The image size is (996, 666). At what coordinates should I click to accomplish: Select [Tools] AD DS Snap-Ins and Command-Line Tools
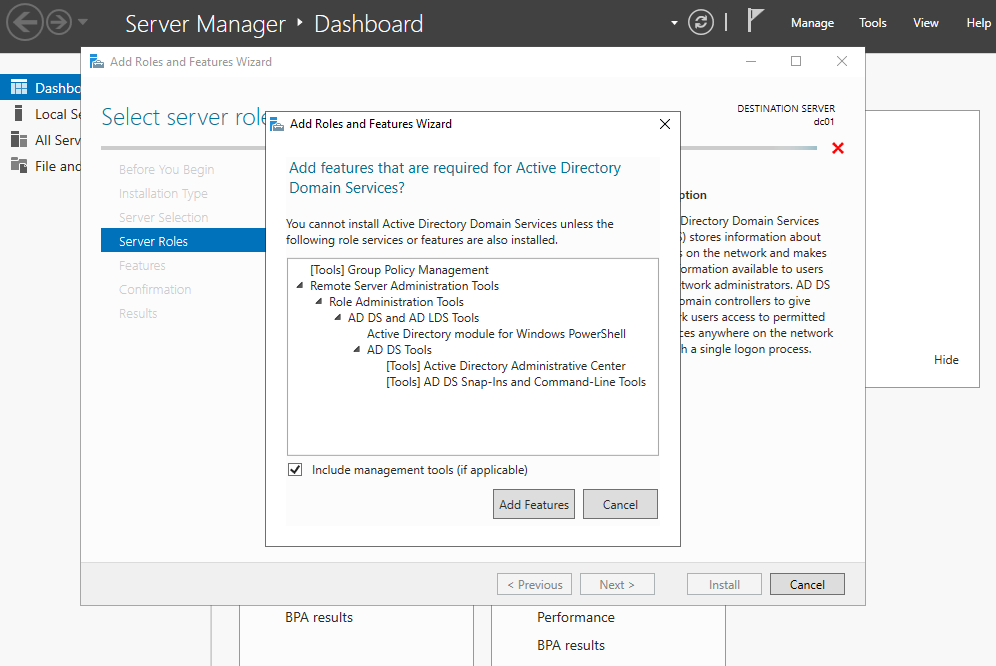pos(516,382)
